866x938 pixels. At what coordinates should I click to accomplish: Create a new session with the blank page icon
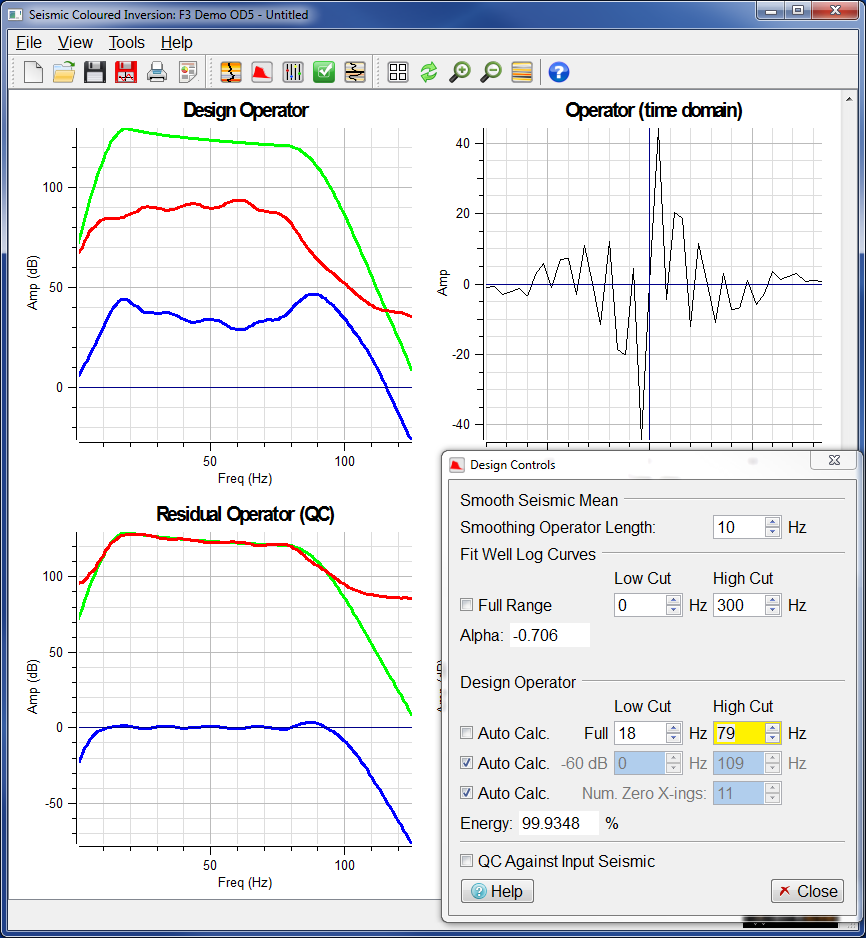point(33,72)
